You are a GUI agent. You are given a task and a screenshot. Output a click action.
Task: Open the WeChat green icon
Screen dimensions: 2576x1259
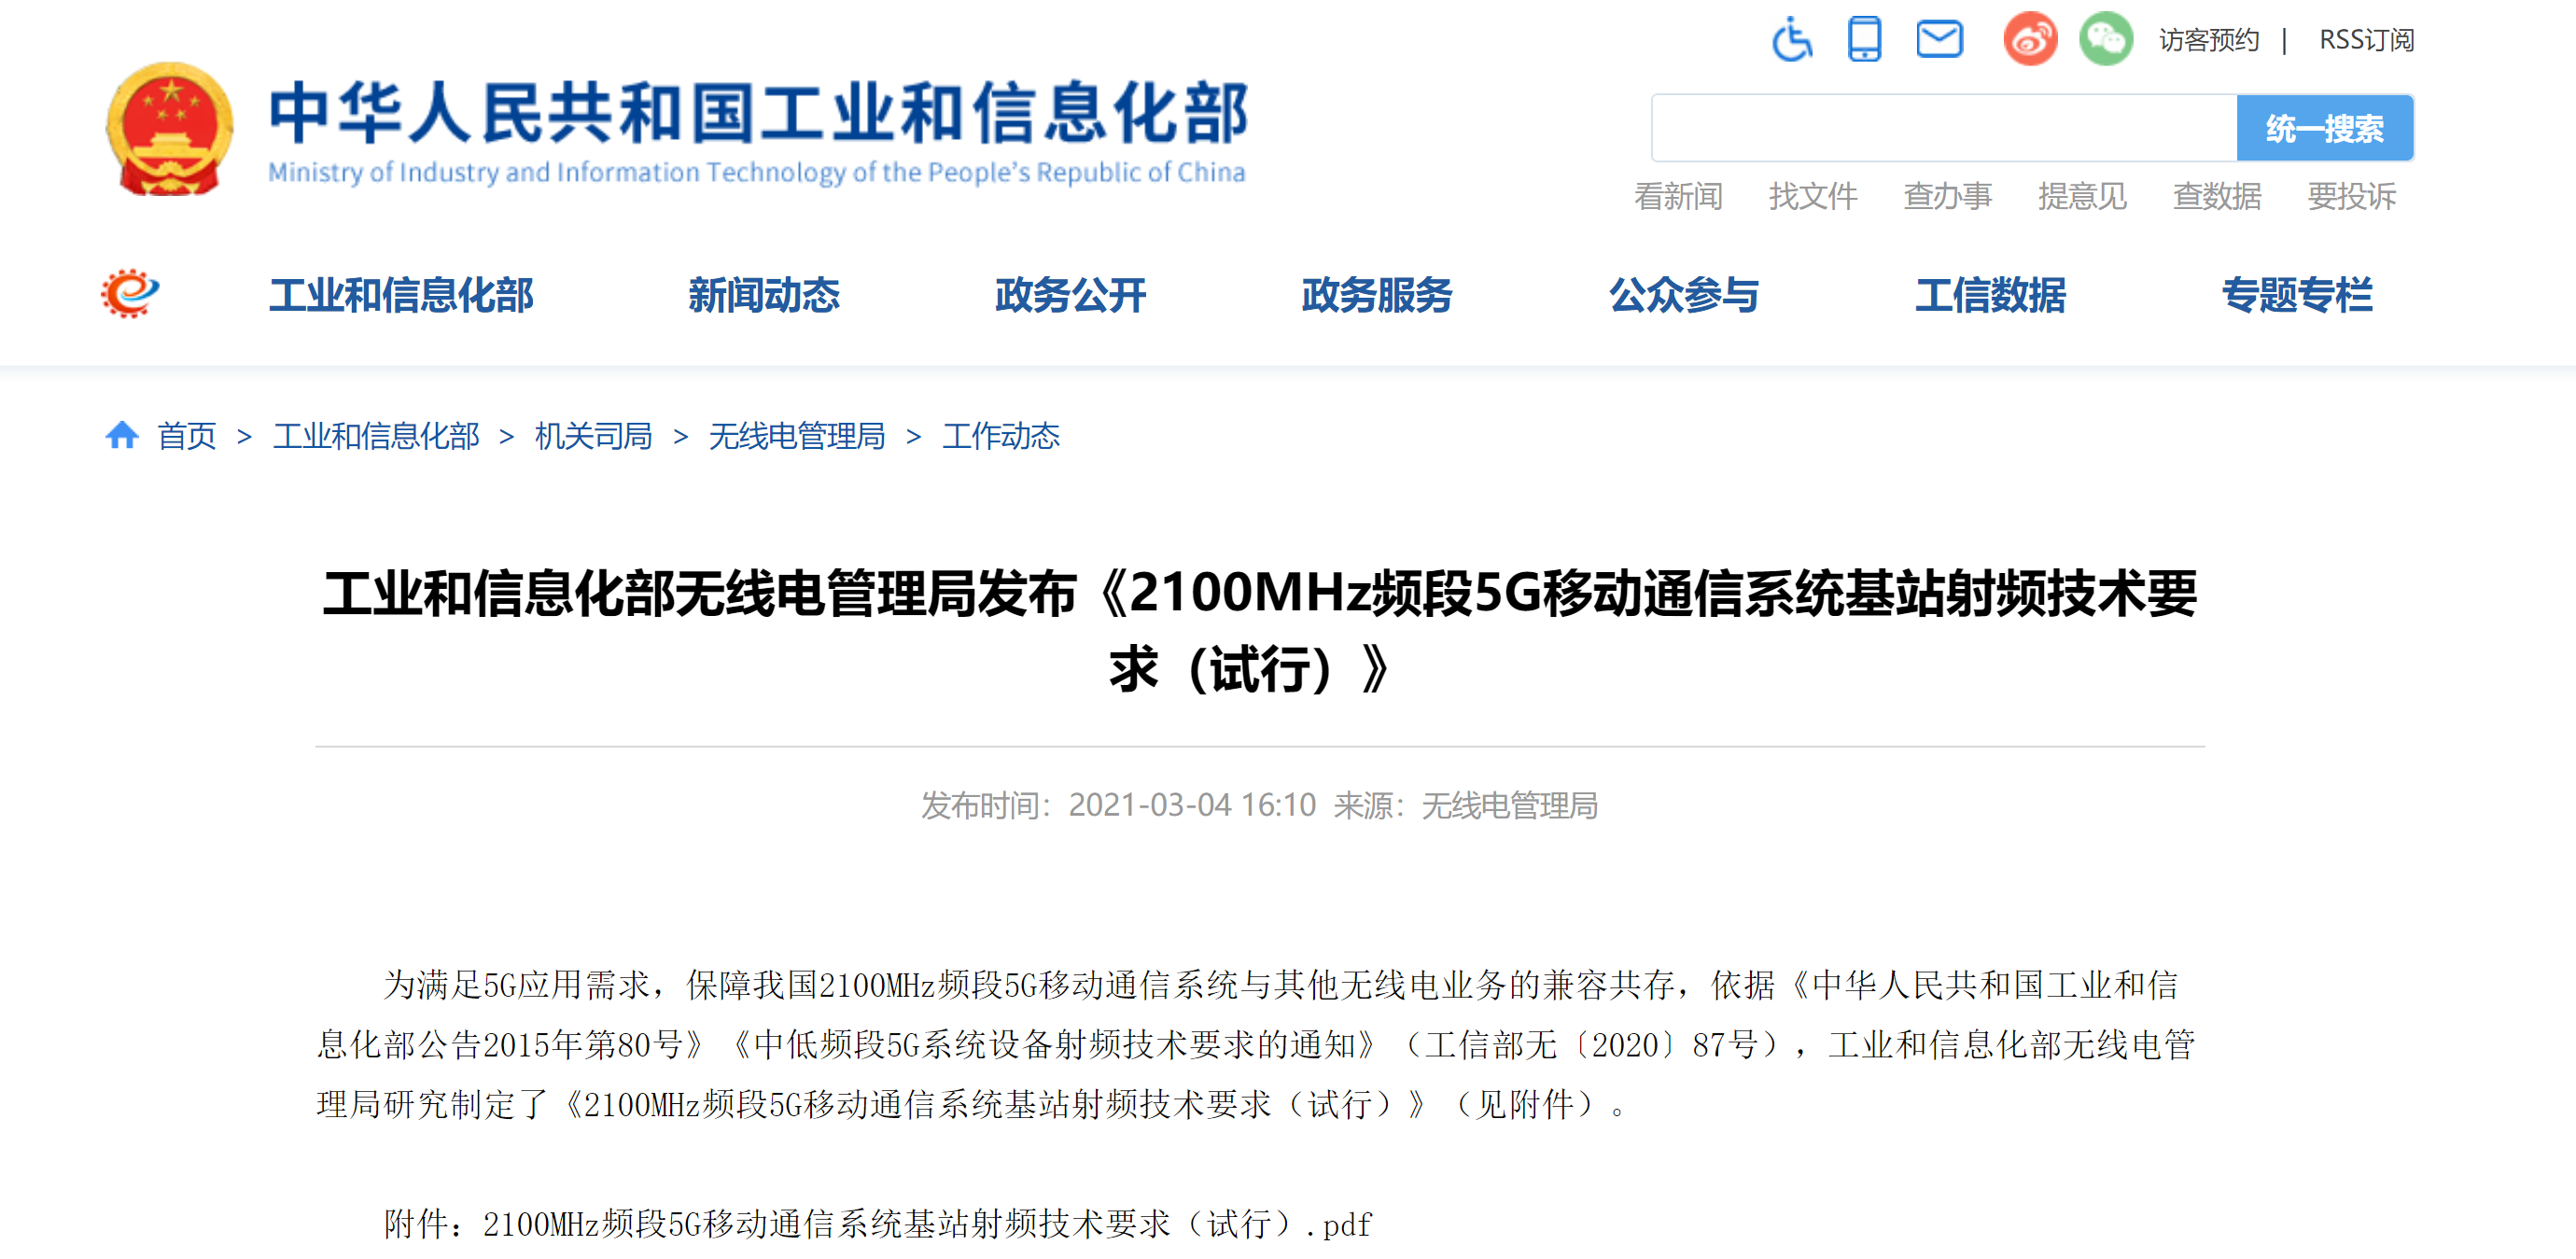click(2106, 39)
